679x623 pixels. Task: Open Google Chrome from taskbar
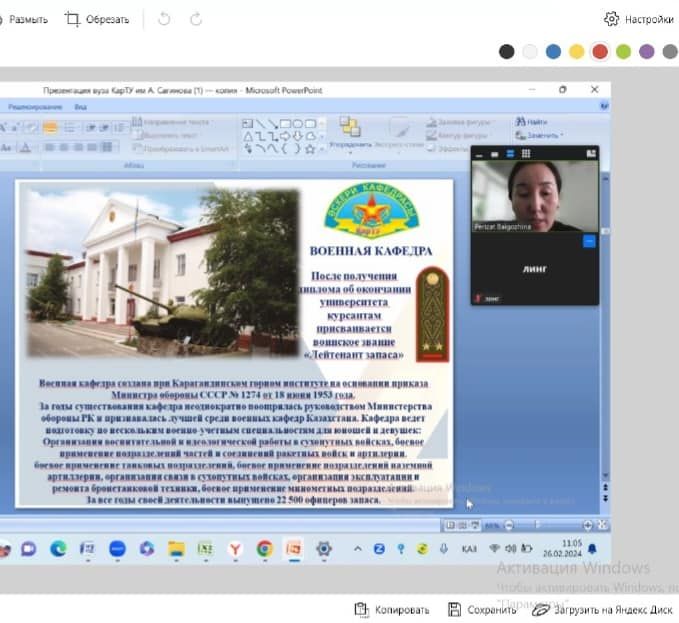[264, 548]
